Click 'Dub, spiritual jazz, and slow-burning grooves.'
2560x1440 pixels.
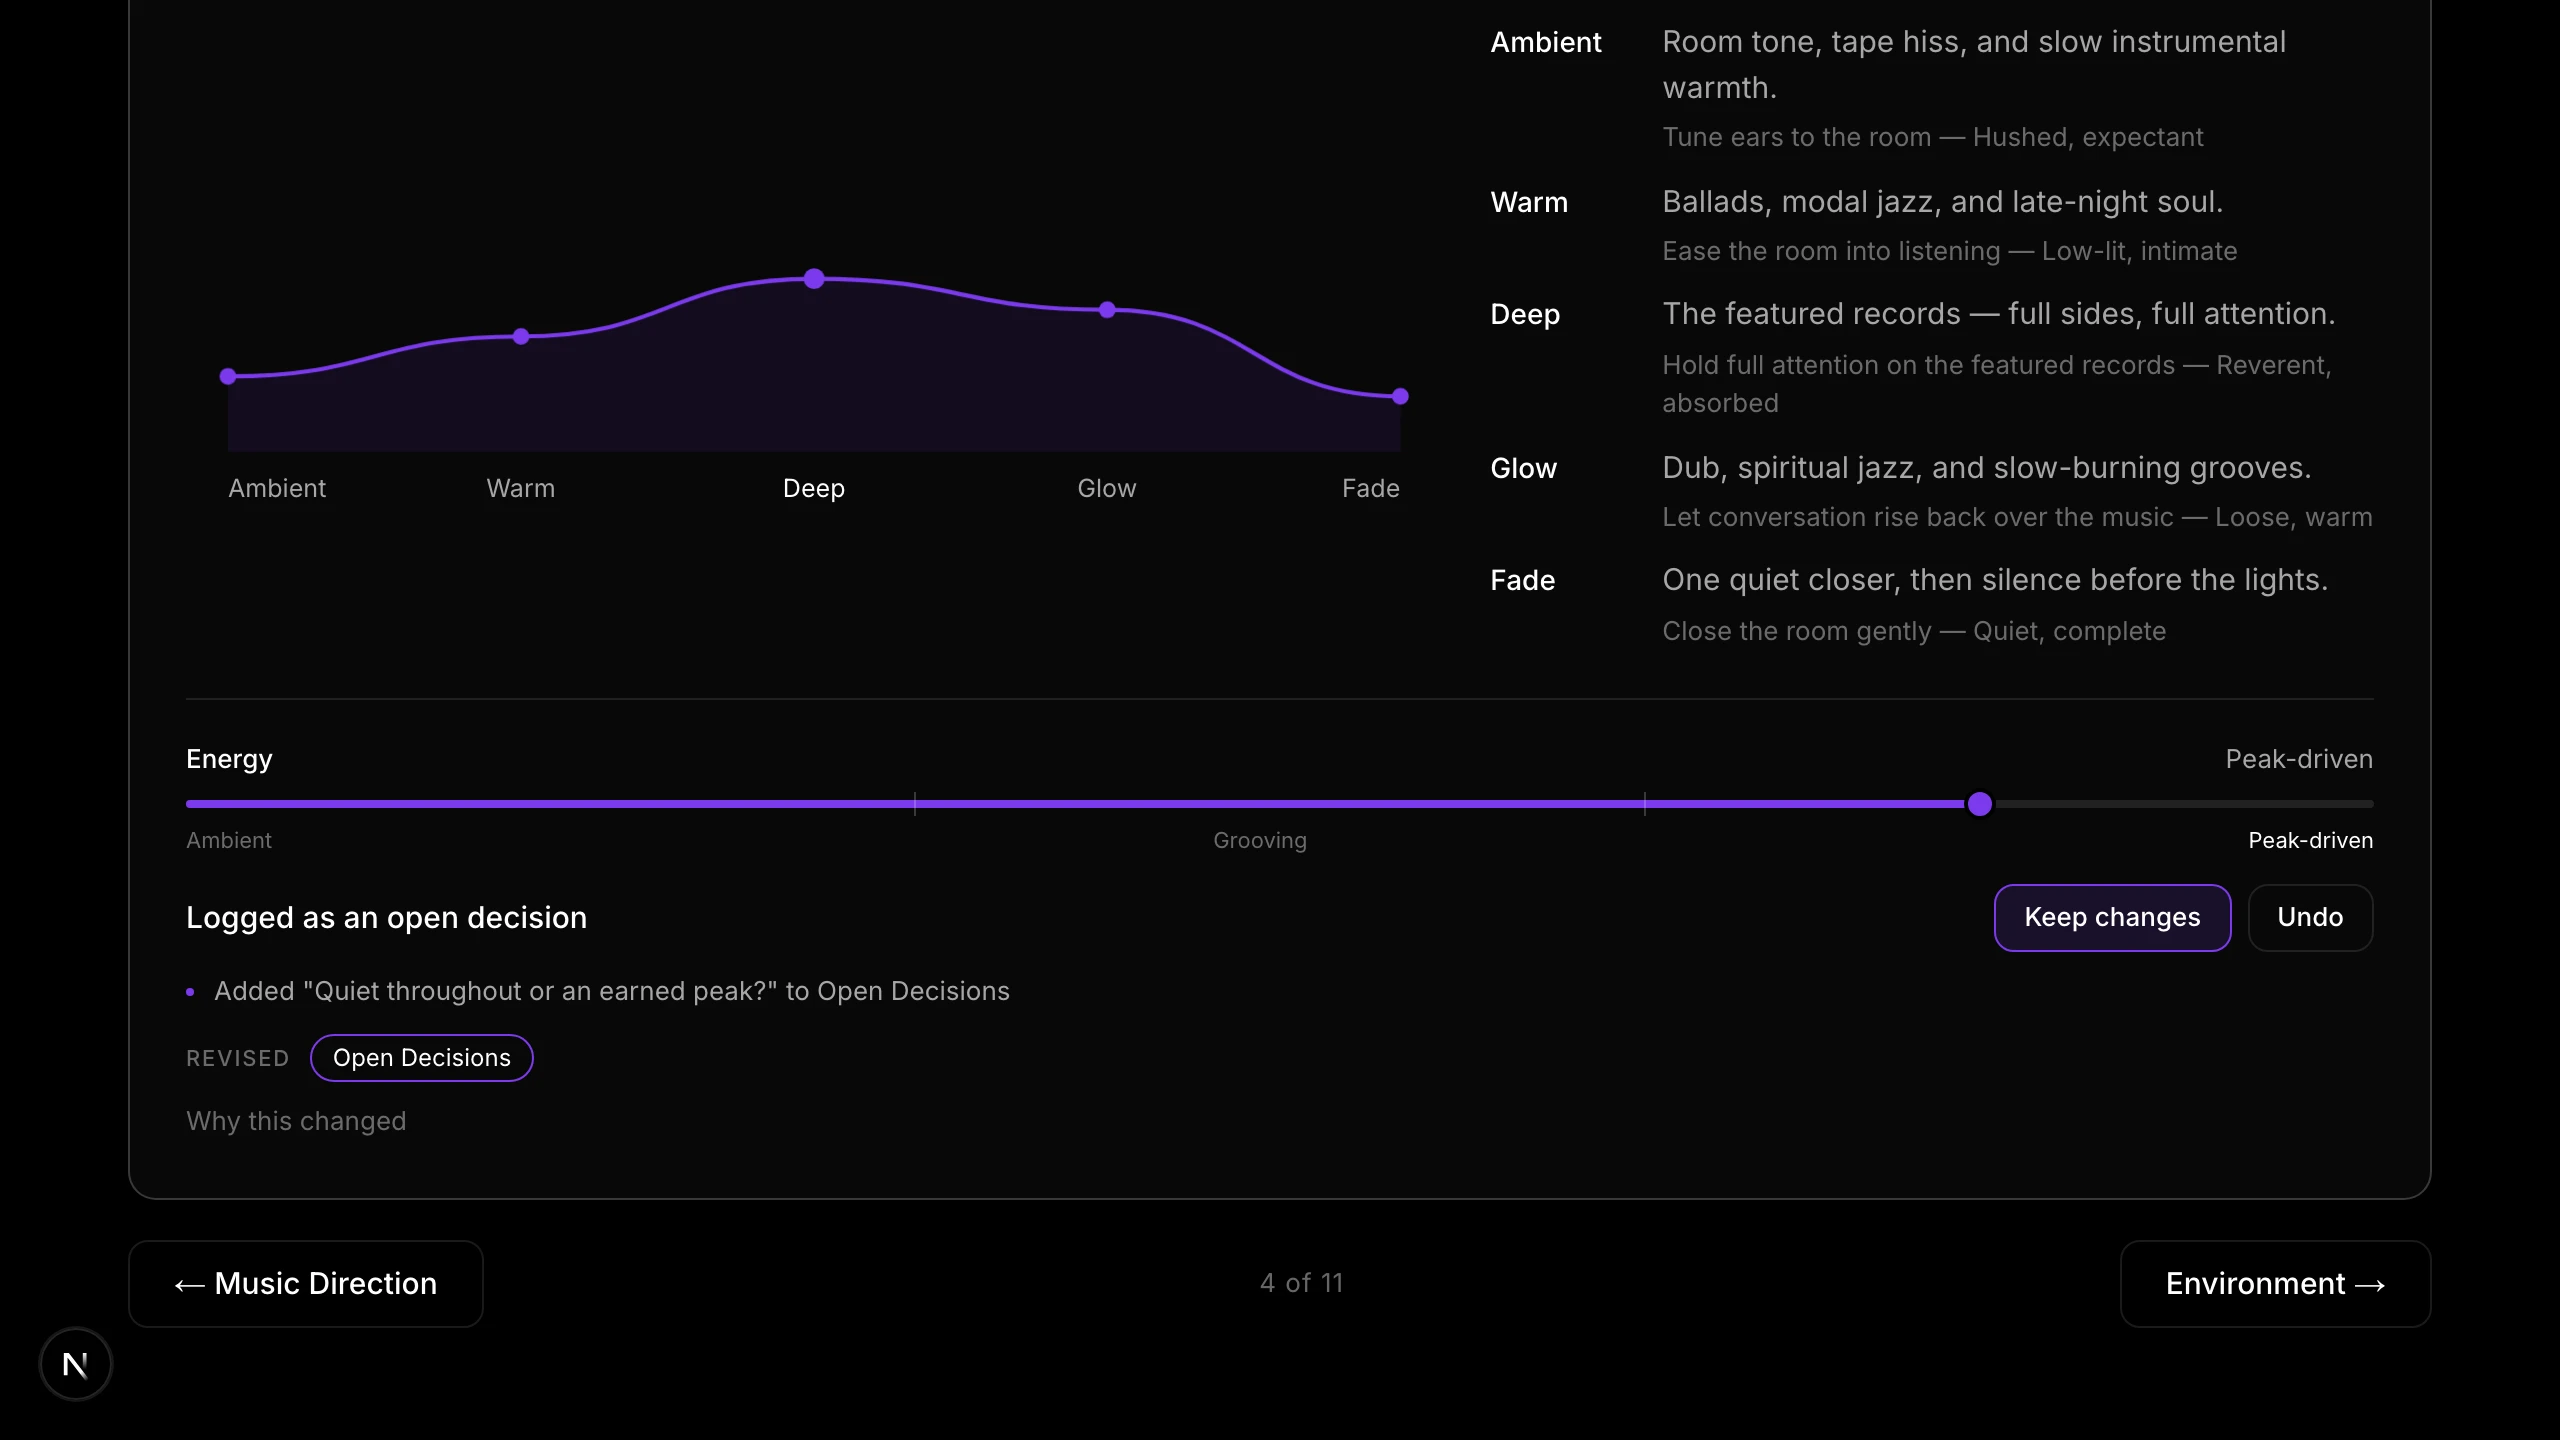click(x=1987, y=468)
